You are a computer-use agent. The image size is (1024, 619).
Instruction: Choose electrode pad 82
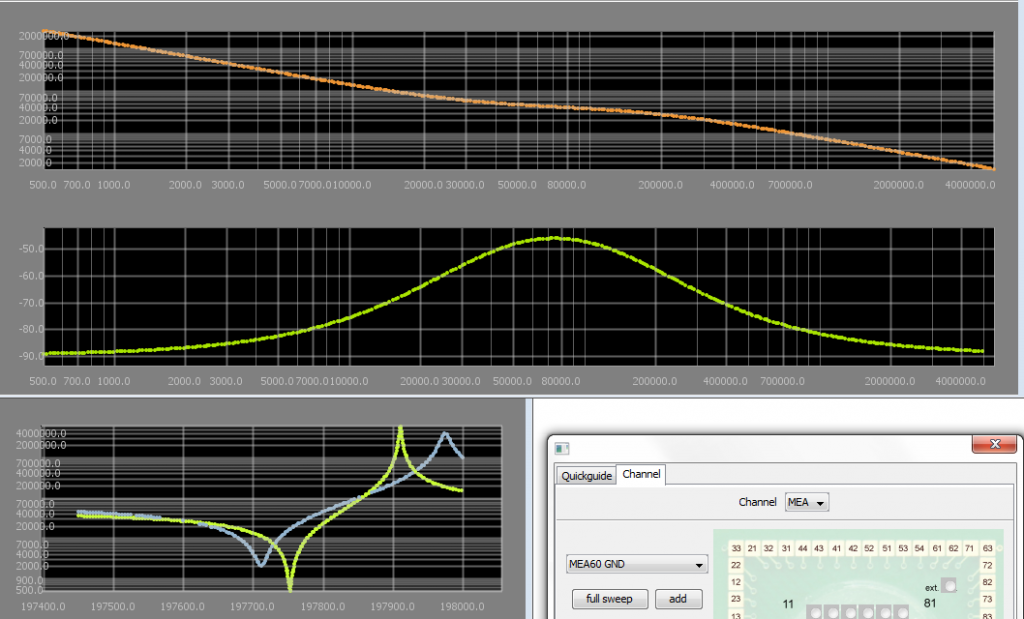tap(988, 582)
